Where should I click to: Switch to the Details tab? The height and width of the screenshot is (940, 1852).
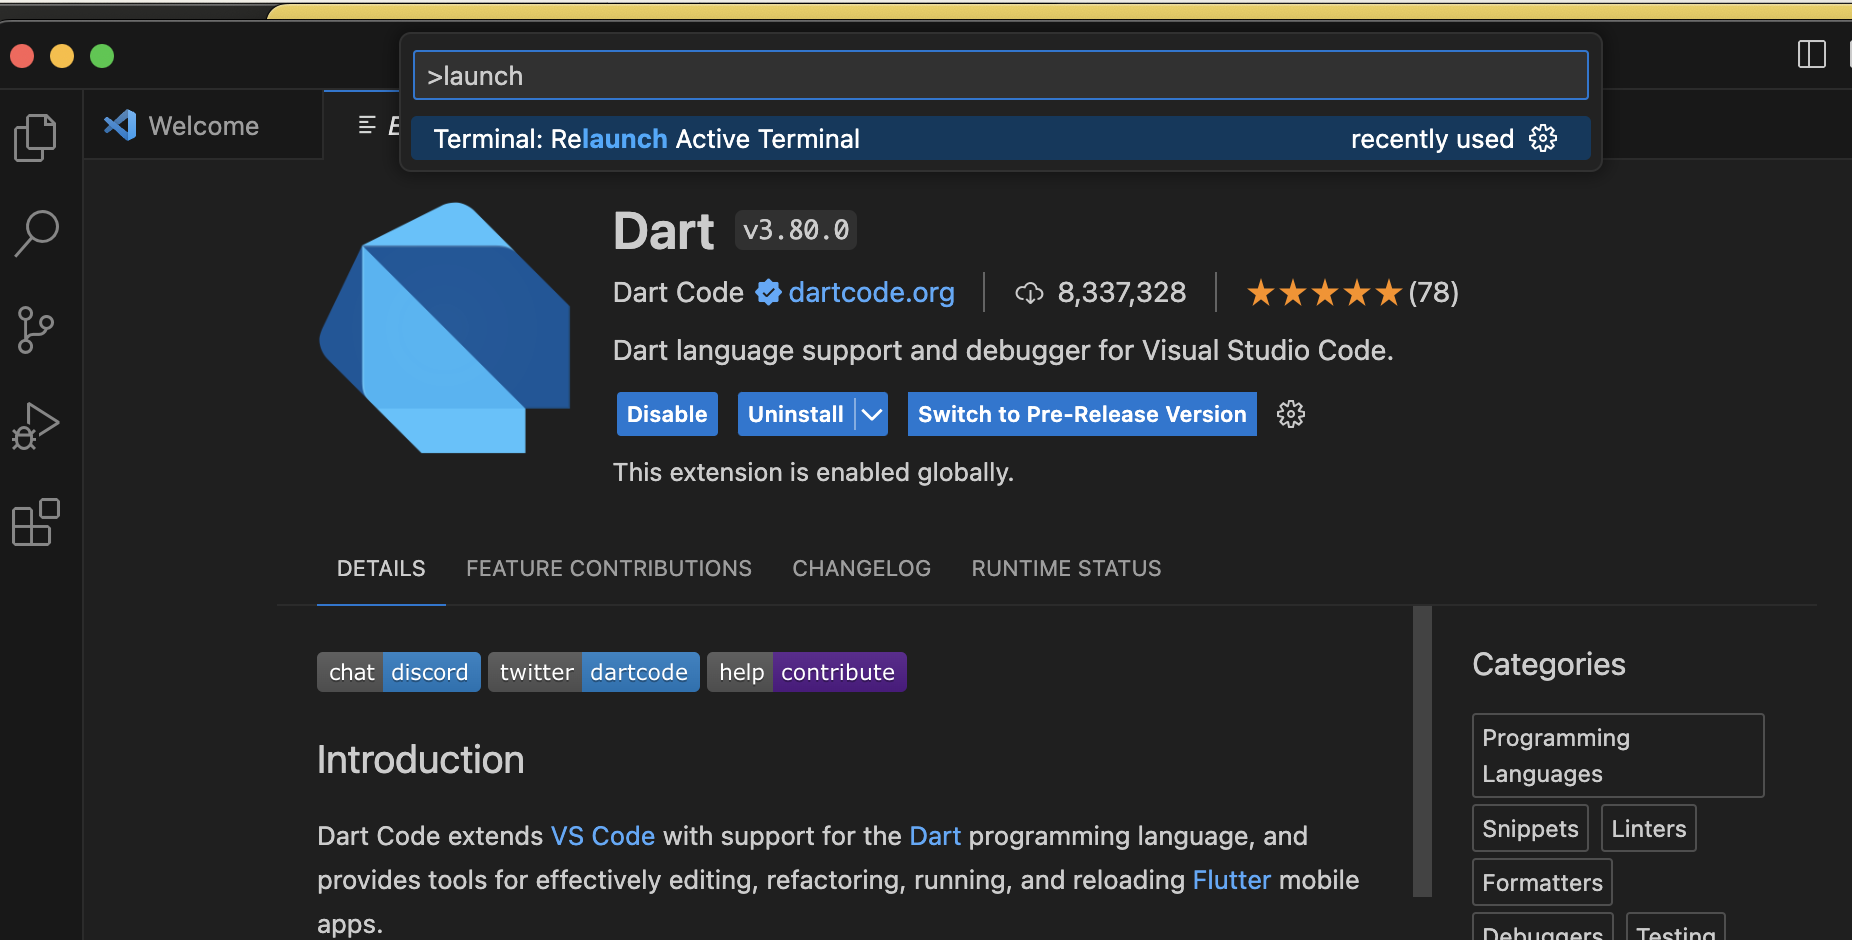point(381,568)
